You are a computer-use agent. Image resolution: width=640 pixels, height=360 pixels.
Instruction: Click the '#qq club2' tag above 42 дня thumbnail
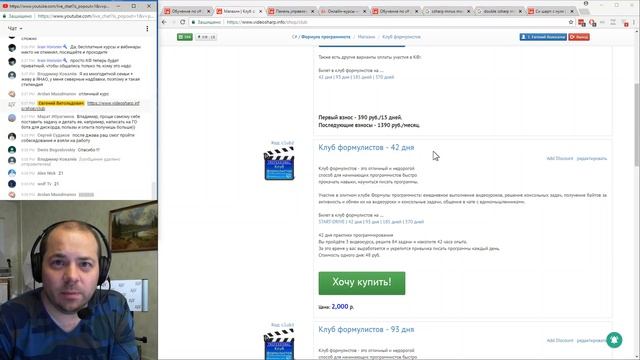click(282, 143)
